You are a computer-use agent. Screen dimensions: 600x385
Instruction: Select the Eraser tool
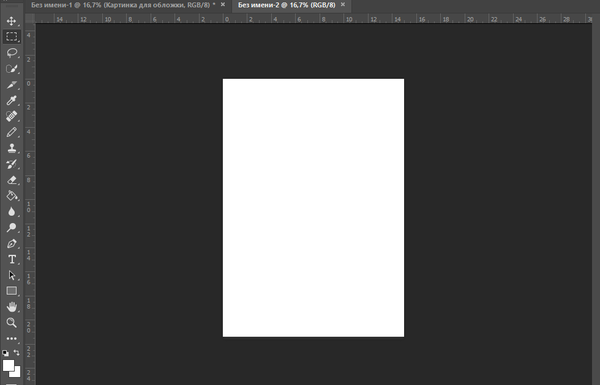11,180
